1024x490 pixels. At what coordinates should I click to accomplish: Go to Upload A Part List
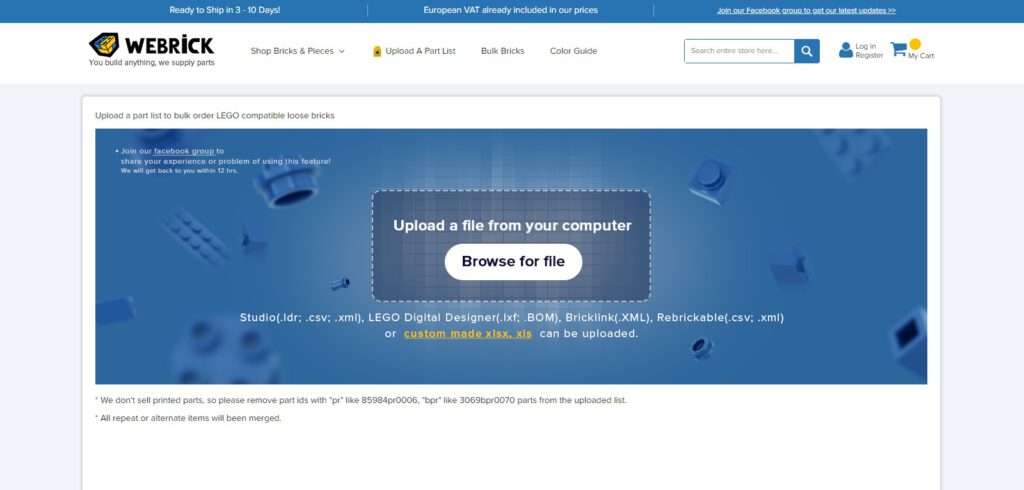tap(421, 51)
